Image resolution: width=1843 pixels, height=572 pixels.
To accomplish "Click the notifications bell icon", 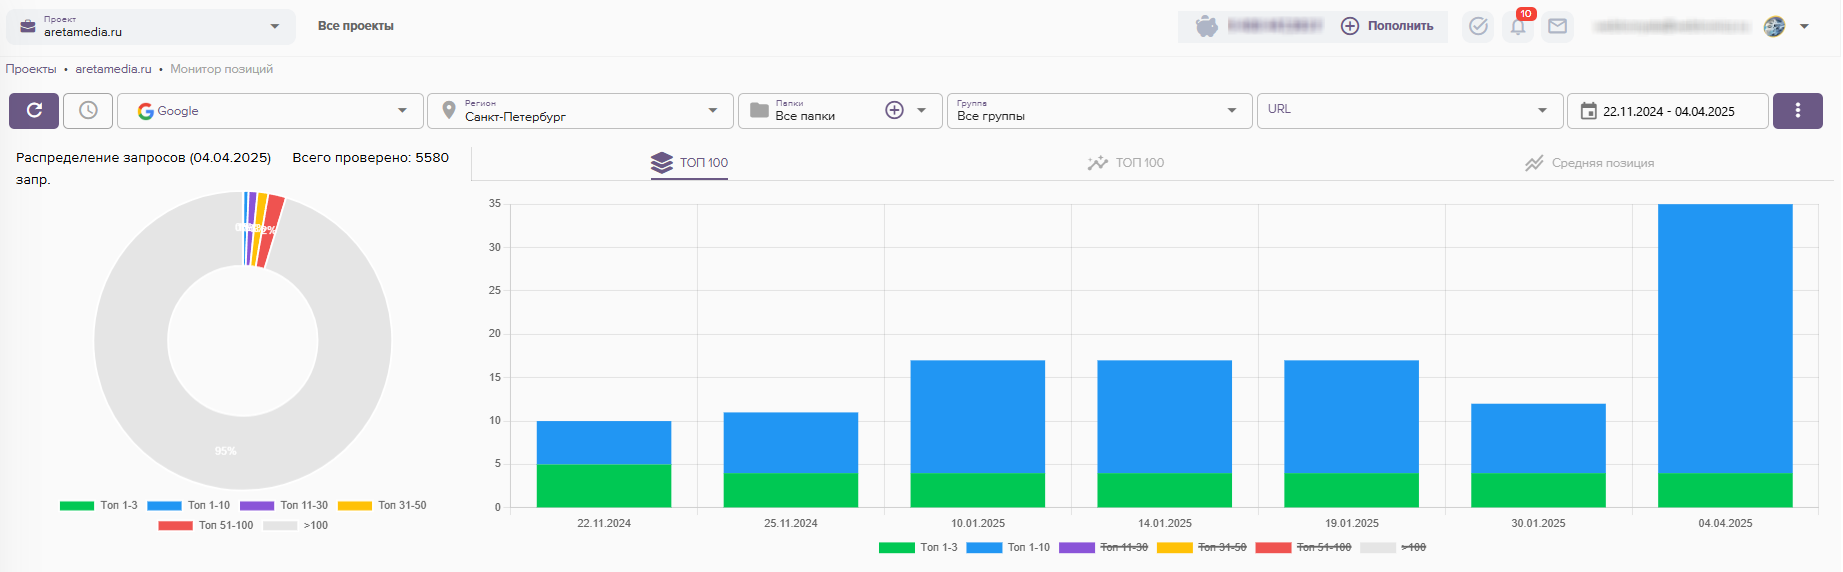I will click(x=1518, y=27).
